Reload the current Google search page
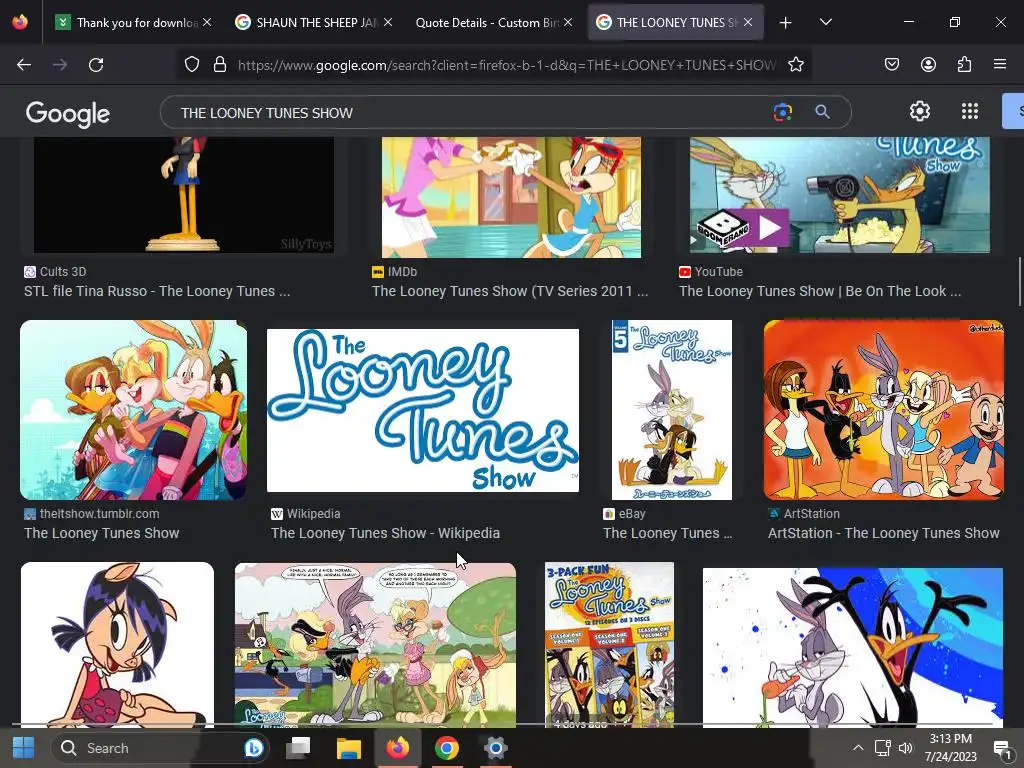Image resolution: width=1024 pixels, height=768 pixels. [96, 65]
